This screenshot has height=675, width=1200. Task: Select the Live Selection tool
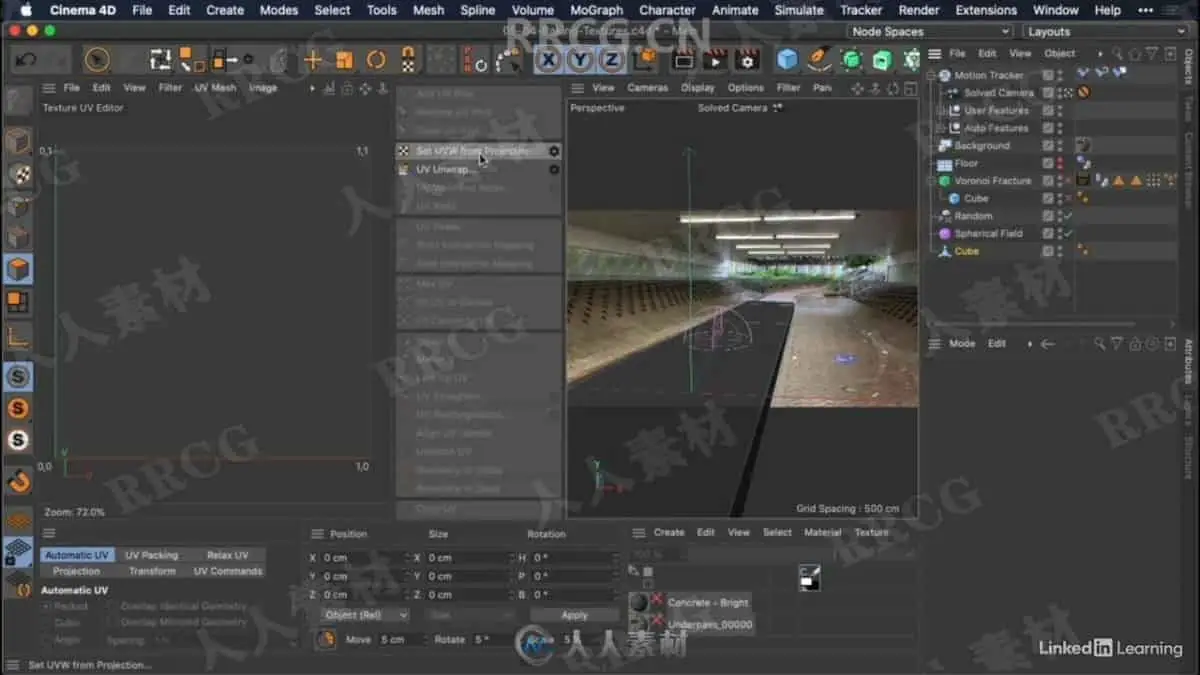point(97,60)
